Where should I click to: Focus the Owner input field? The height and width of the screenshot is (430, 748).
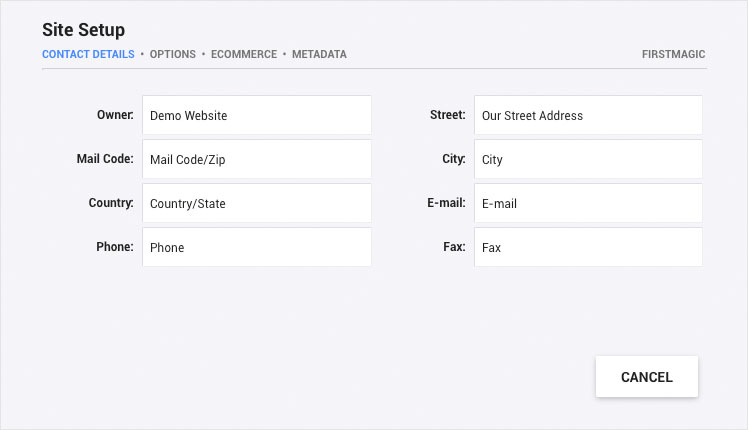257,115
